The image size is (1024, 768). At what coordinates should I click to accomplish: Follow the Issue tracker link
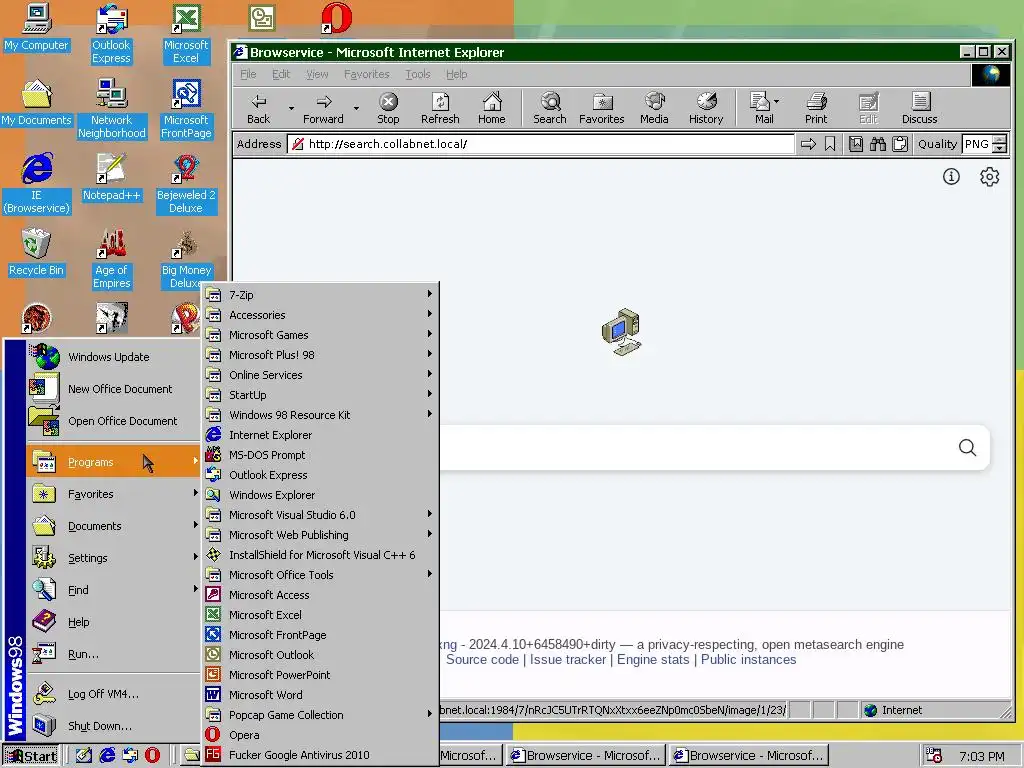pyautogui.click(x=568, y=660)
